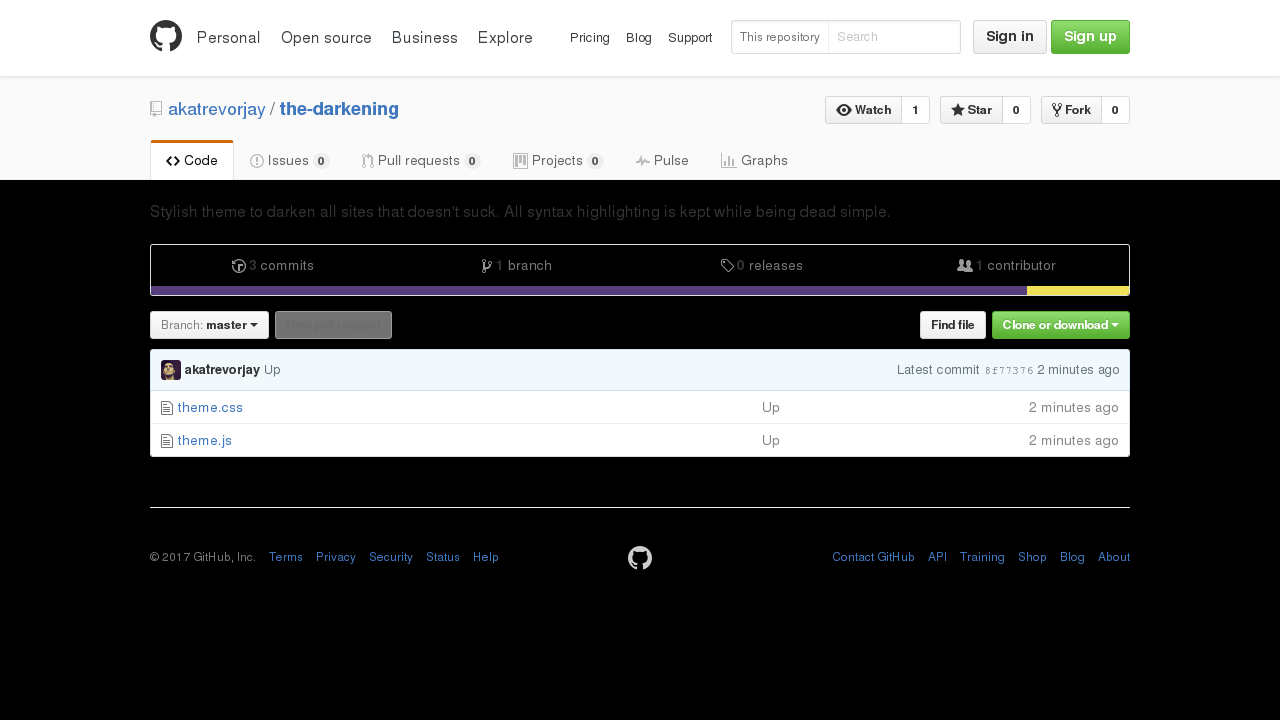
Task: Open the Open source header link
Action: click(x=326, y=38)
